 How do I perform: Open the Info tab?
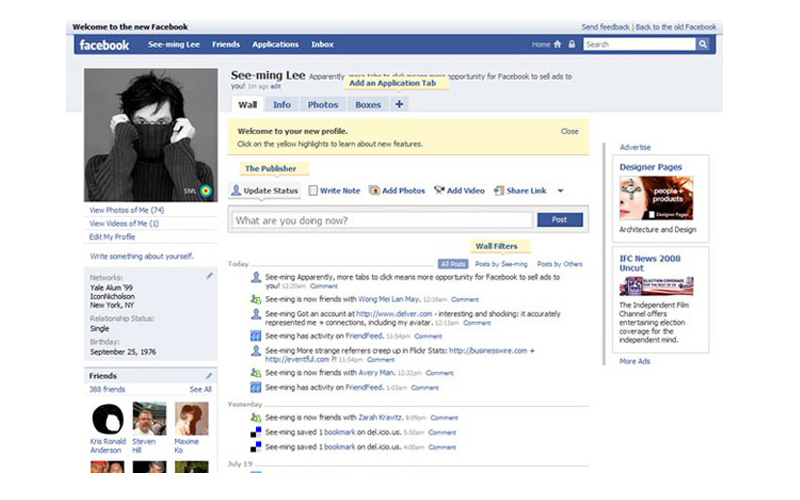pyautogui.click(x=282, y=105)
